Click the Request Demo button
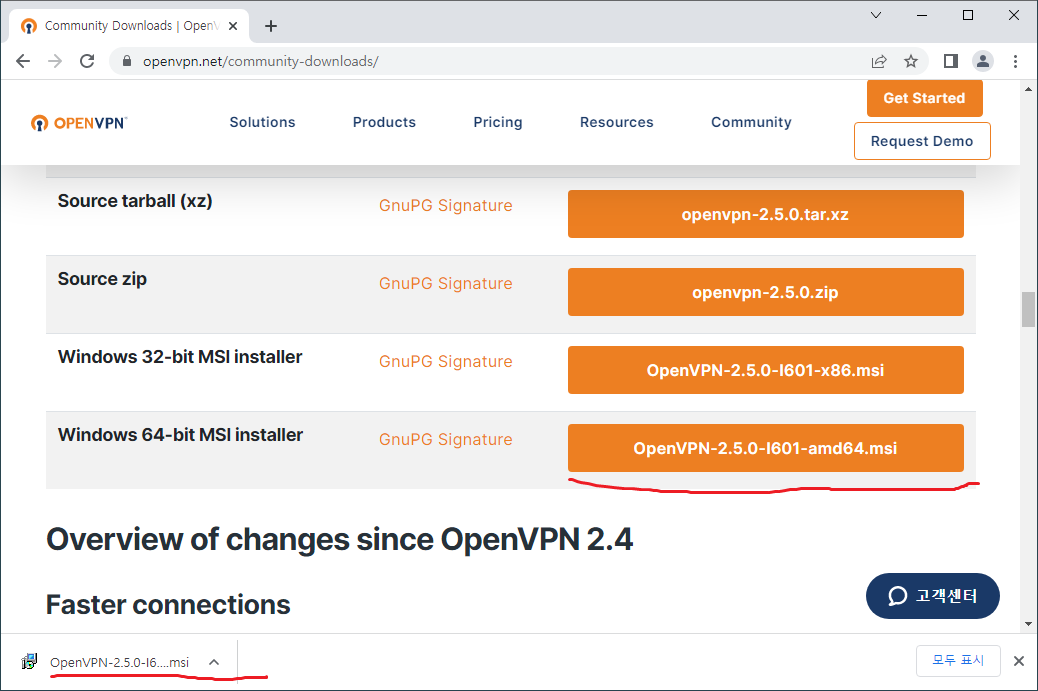The width and height of the screenshot is (1038, 691). coord(922,141)
